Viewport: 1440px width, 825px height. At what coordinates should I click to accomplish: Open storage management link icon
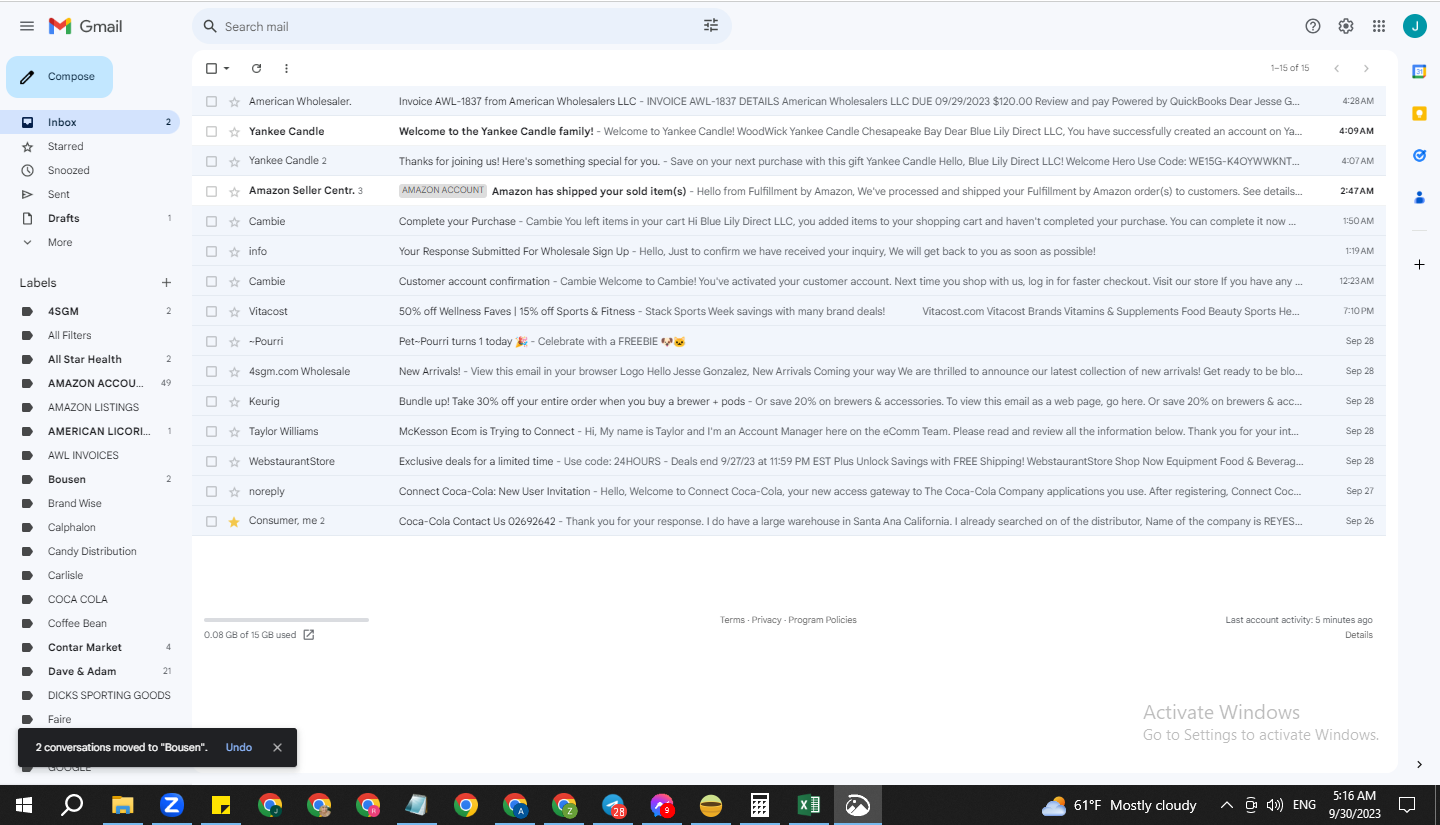309,635
